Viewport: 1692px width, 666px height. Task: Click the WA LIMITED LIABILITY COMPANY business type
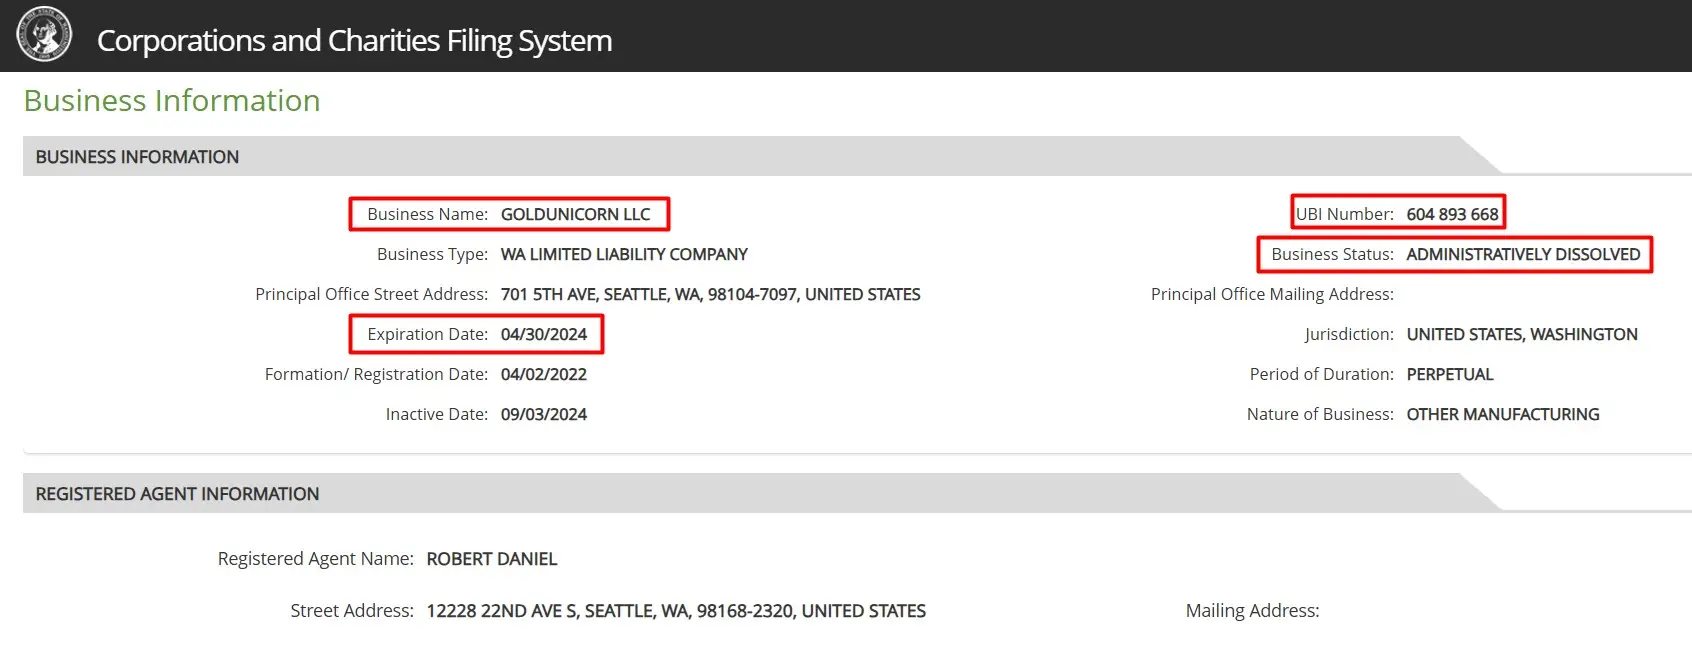click(x=624, y=254)
